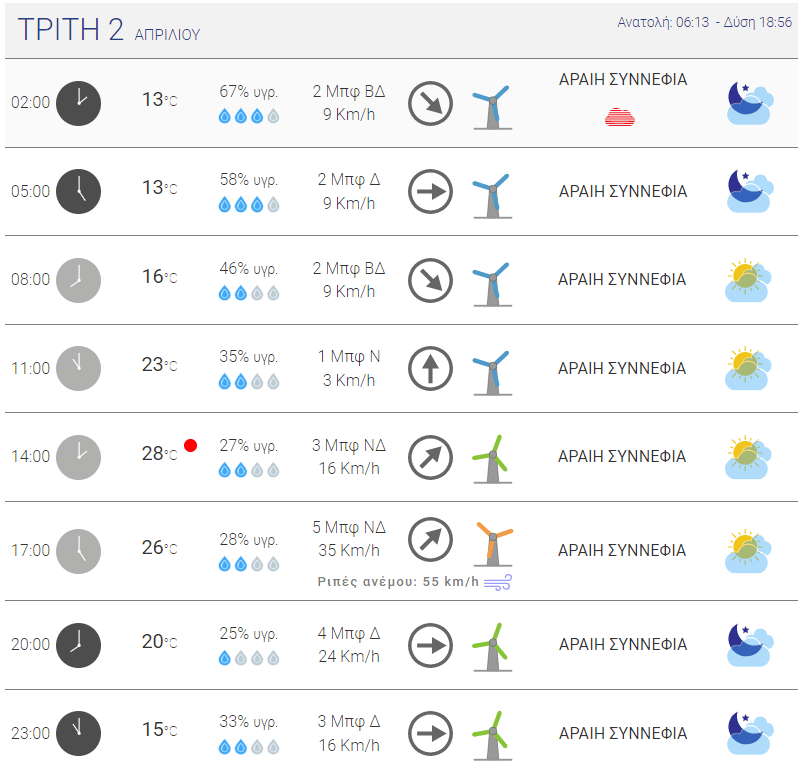Screen dimensions: 807x772
Task: Click the sun cloud icon at 08:00
Action: [x=748, y=280]
